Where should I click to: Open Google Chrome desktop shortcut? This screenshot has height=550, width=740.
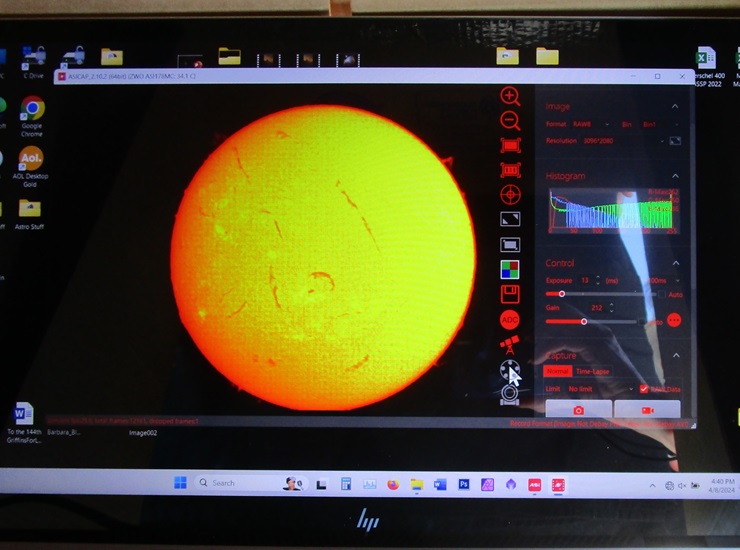pyautogui.click(x=32, y=116)
